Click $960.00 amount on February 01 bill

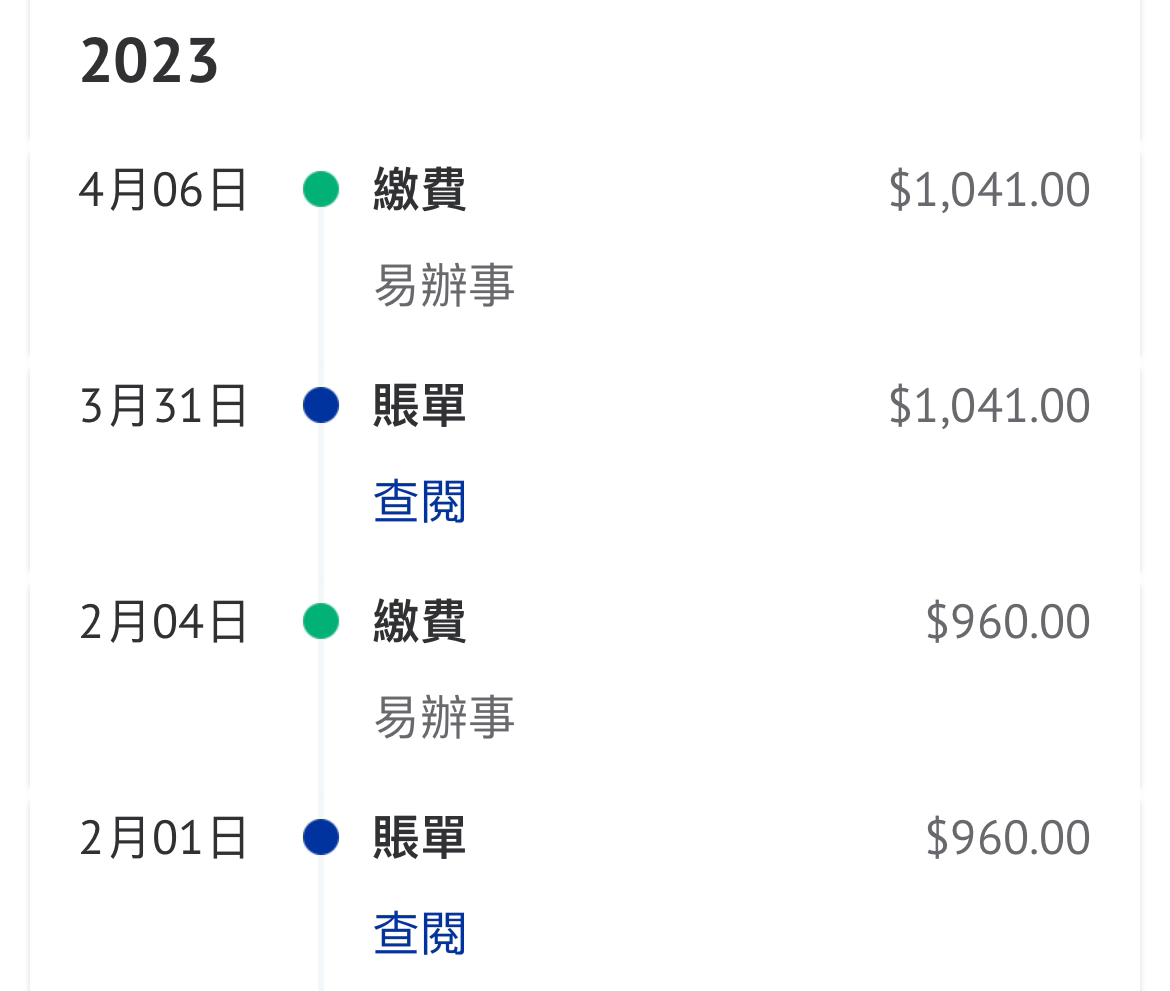point(1008,837)
